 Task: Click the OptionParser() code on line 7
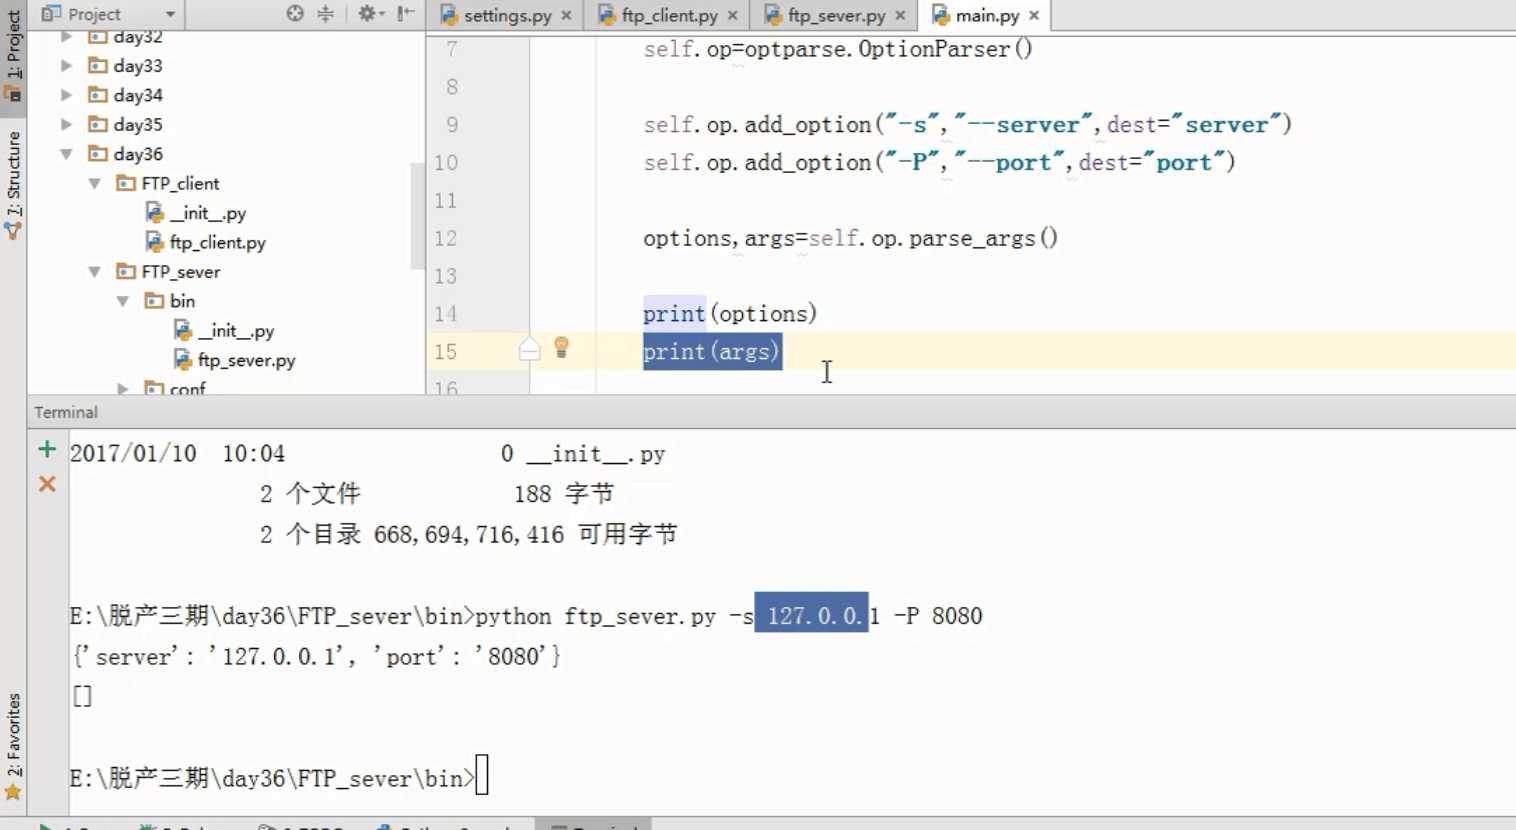[945, 49]
